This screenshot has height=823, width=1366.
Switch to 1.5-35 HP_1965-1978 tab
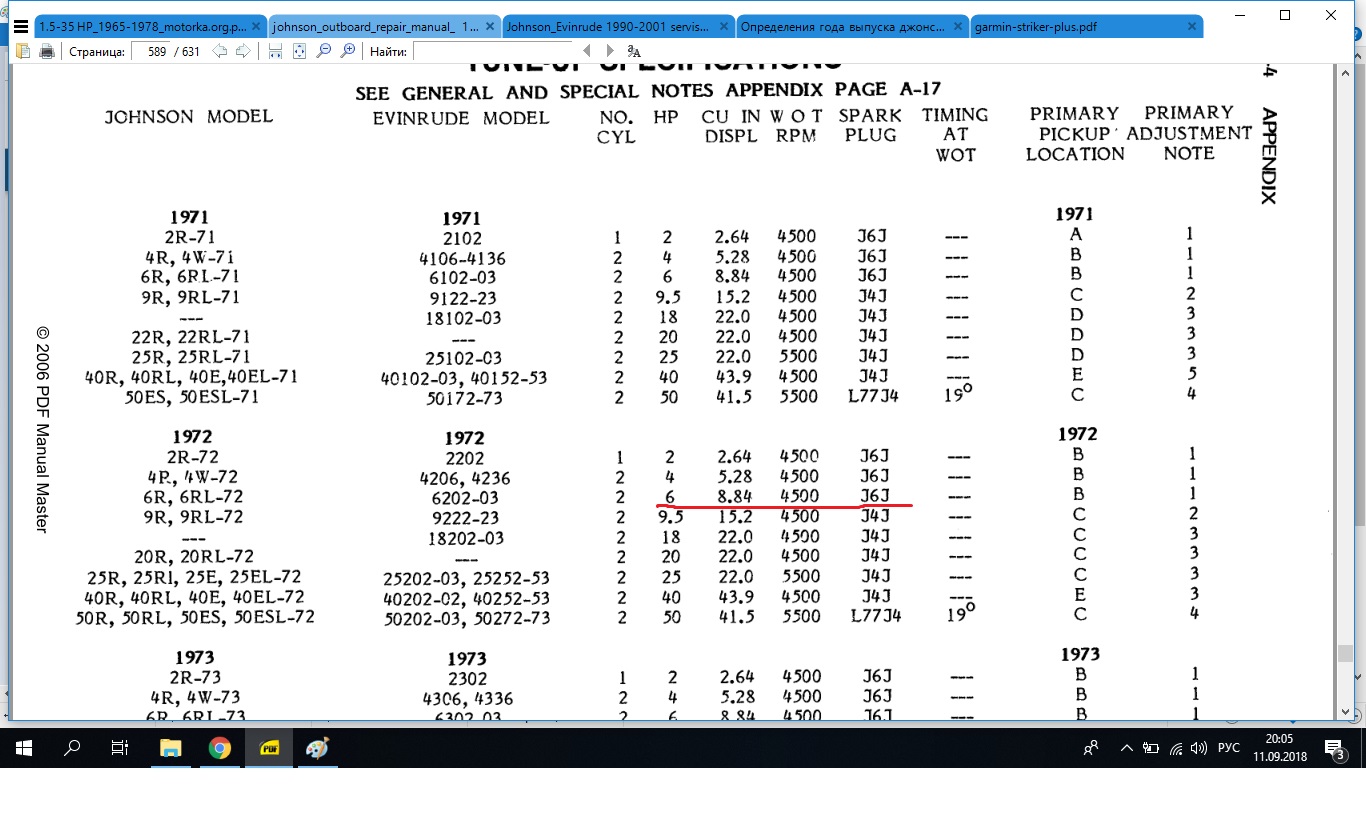pos(140,27)
